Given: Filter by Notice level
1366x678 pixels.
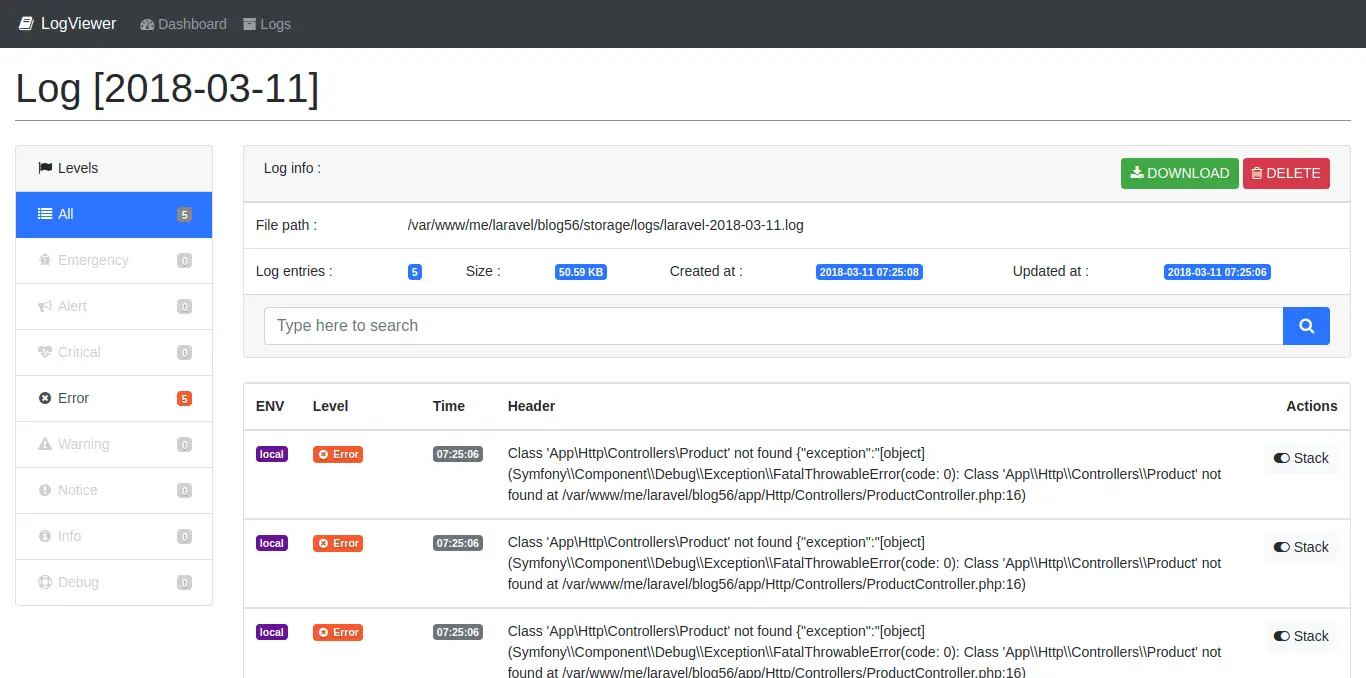Looking at the screenshot, I should pyautogui.click(x=114, y=490).
